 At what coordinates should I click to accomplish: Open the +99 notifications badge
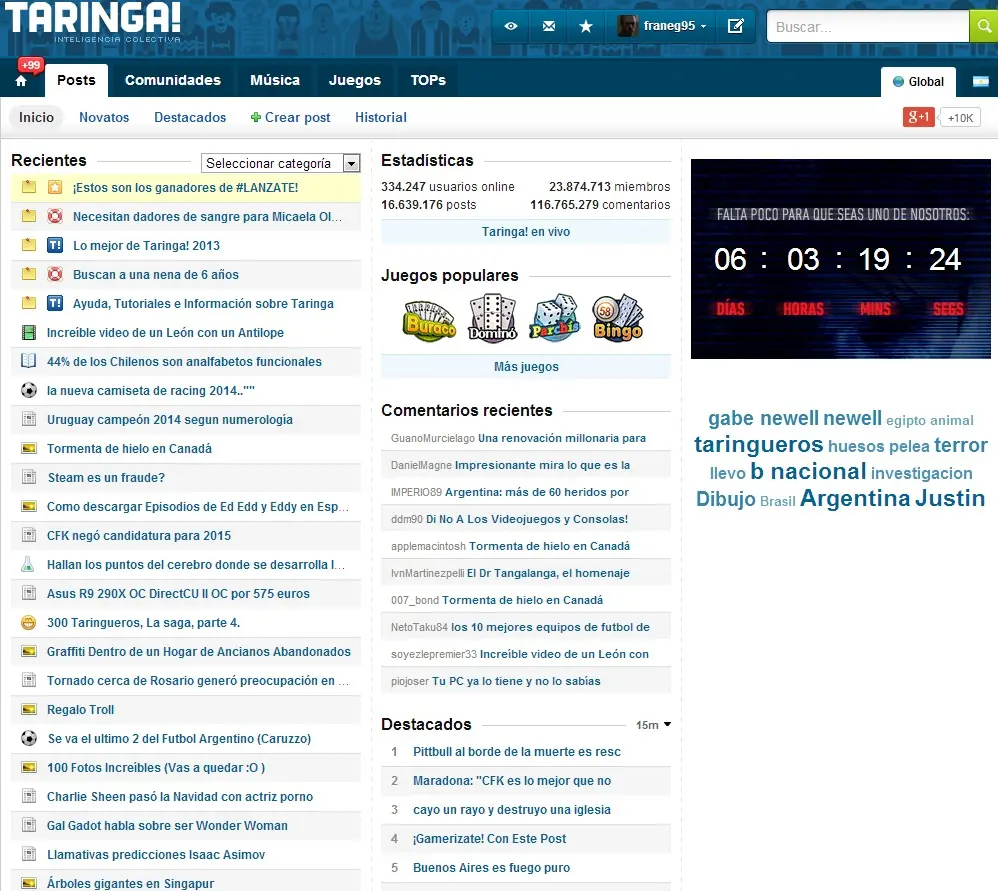[31, 65]
